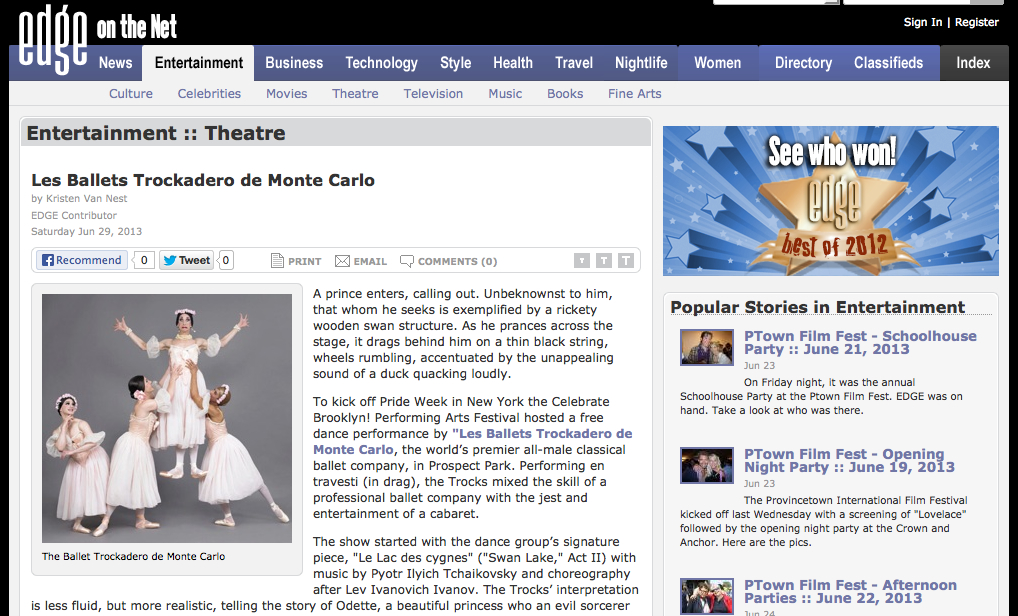Click the Best of 2012 banner
This screenshot has height=616, width=1018.
click(x=830, y=201)
